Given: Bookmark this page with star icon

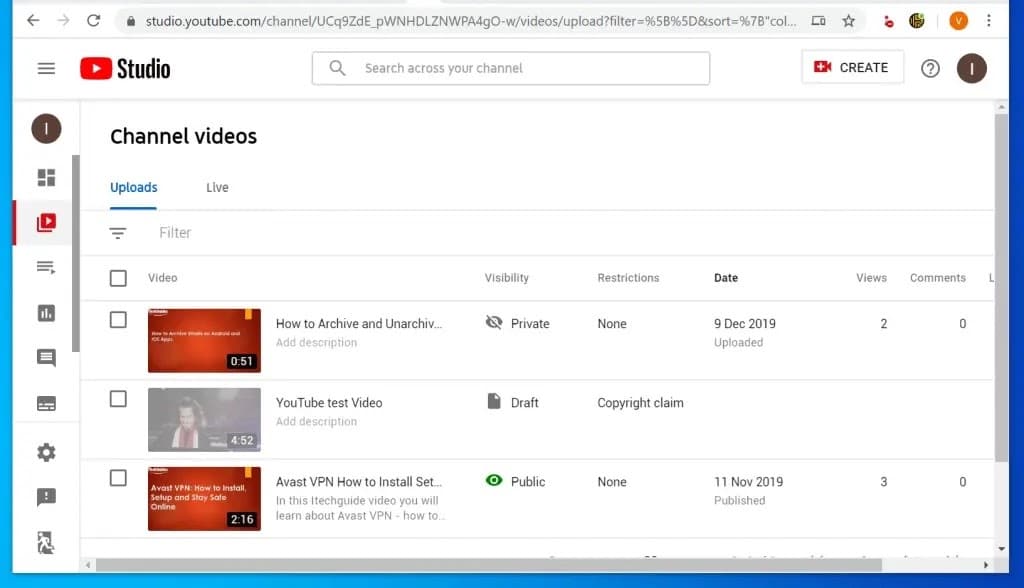Looking at the screenshot, I should [848, 21].
